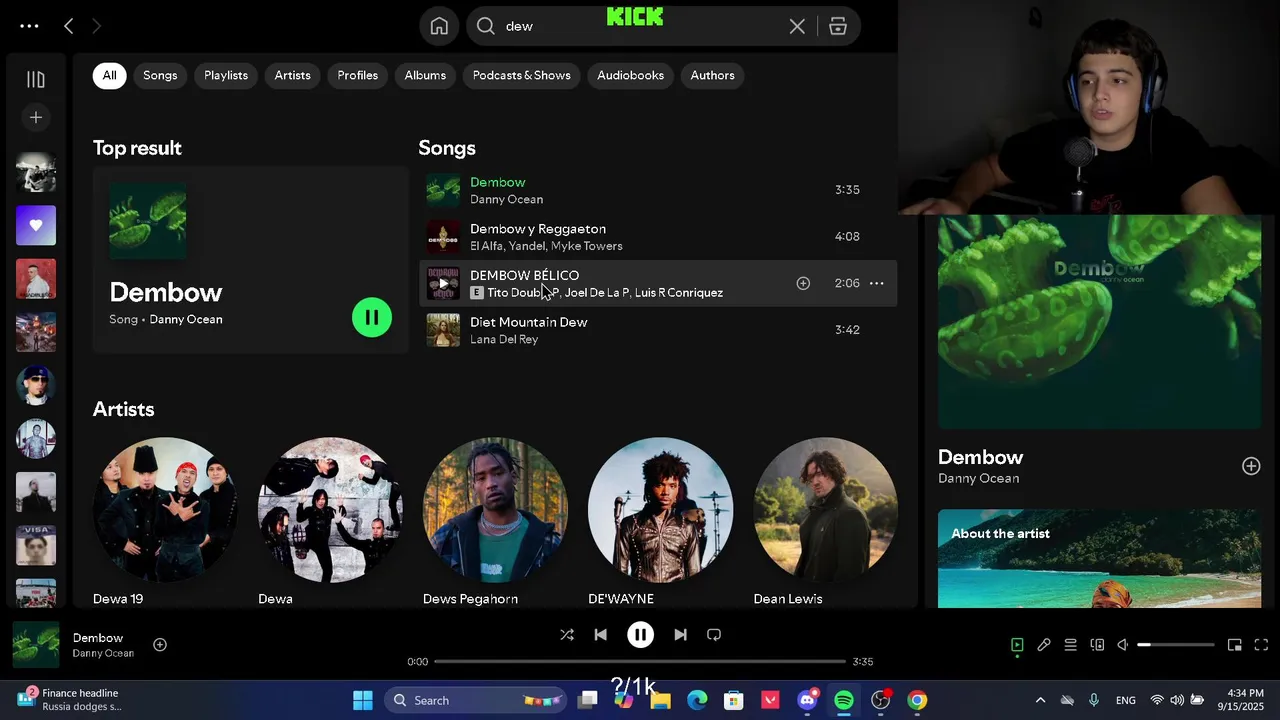The width and height of the screenshot is (1280, 720).
Task: Open Discord from the taskbar
Action: (x=808, y=700)
